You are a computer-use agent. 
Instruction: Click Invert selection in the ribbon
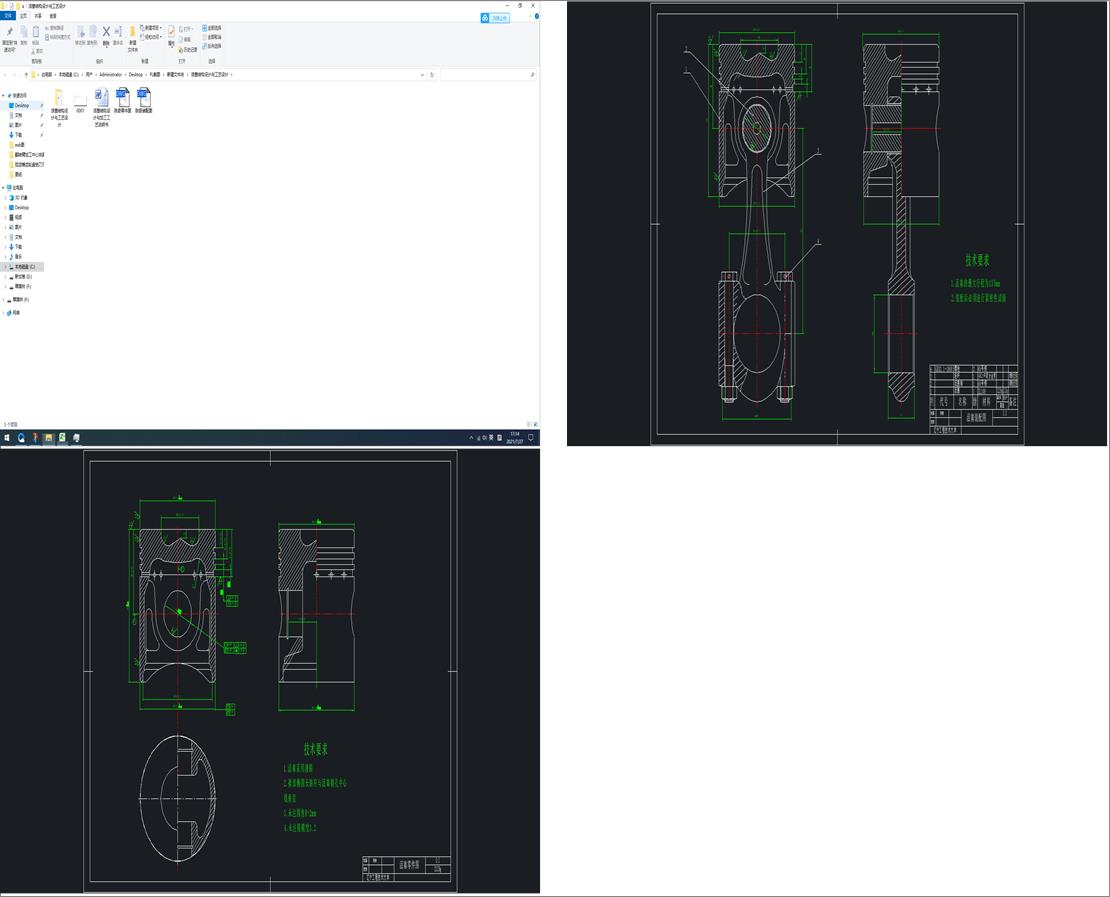[x=212, y=46]
